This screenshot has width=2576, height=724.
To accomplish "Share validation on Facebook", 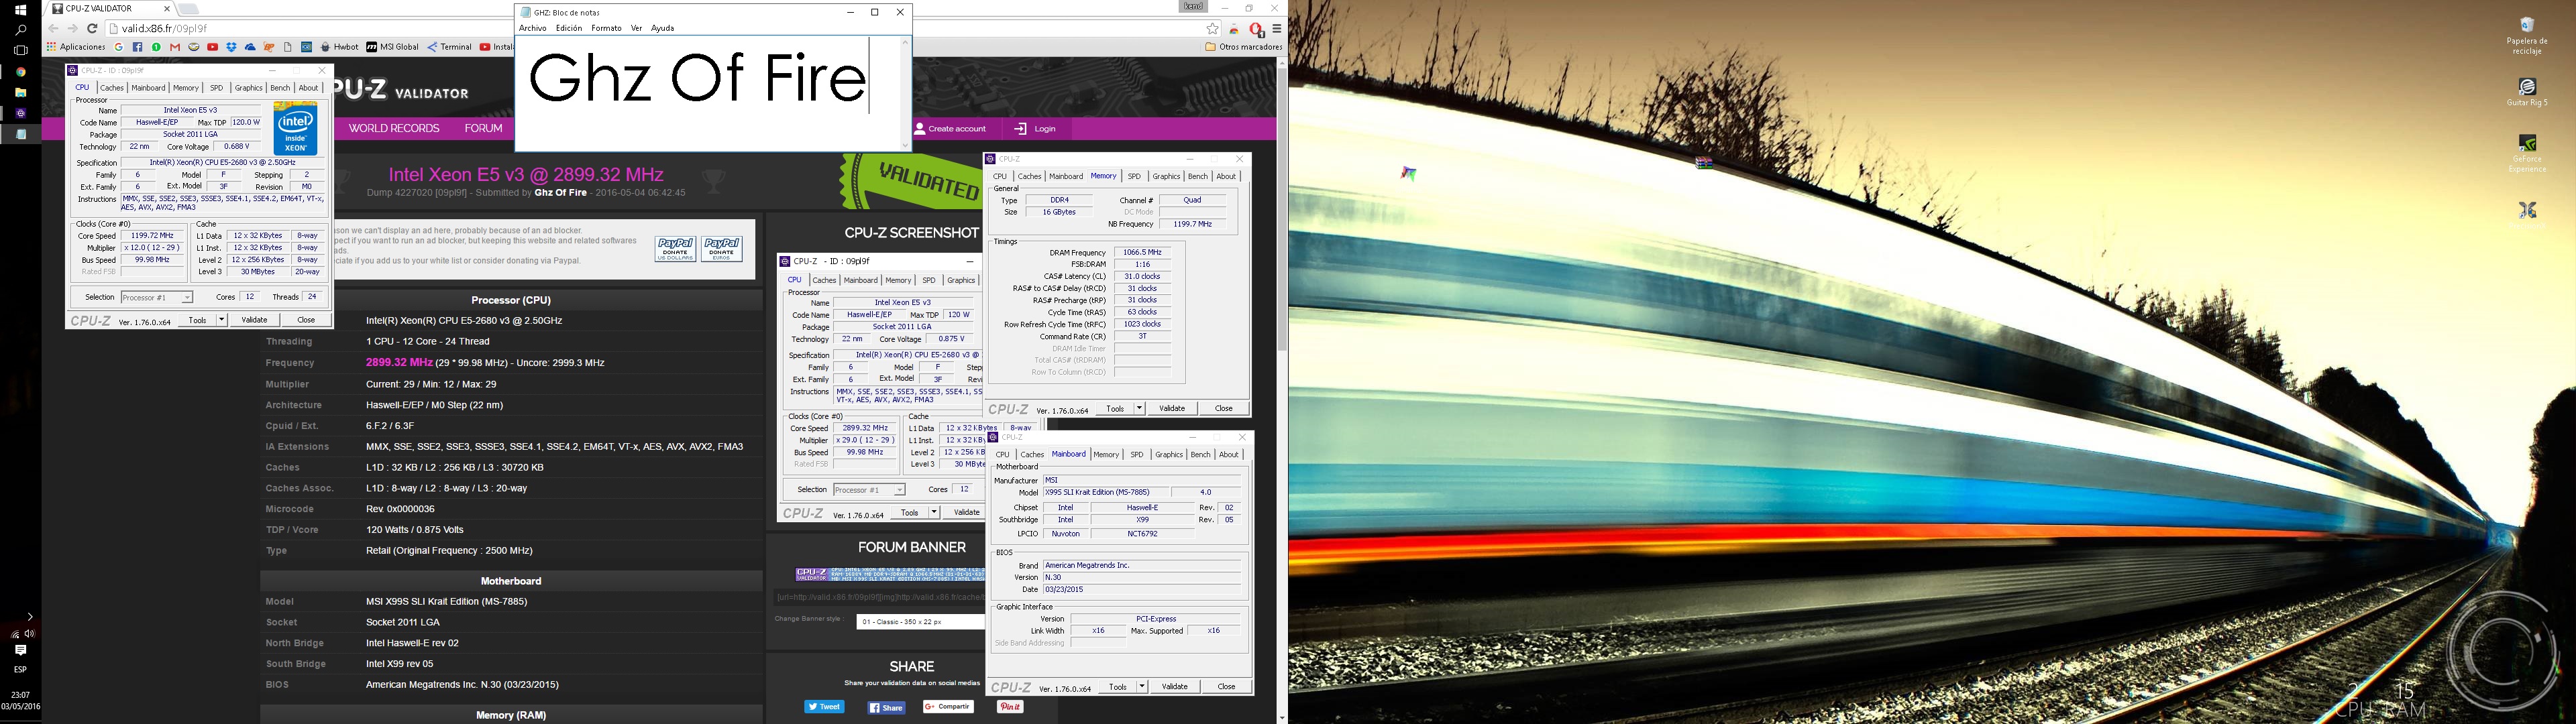I will pos(886,707).
